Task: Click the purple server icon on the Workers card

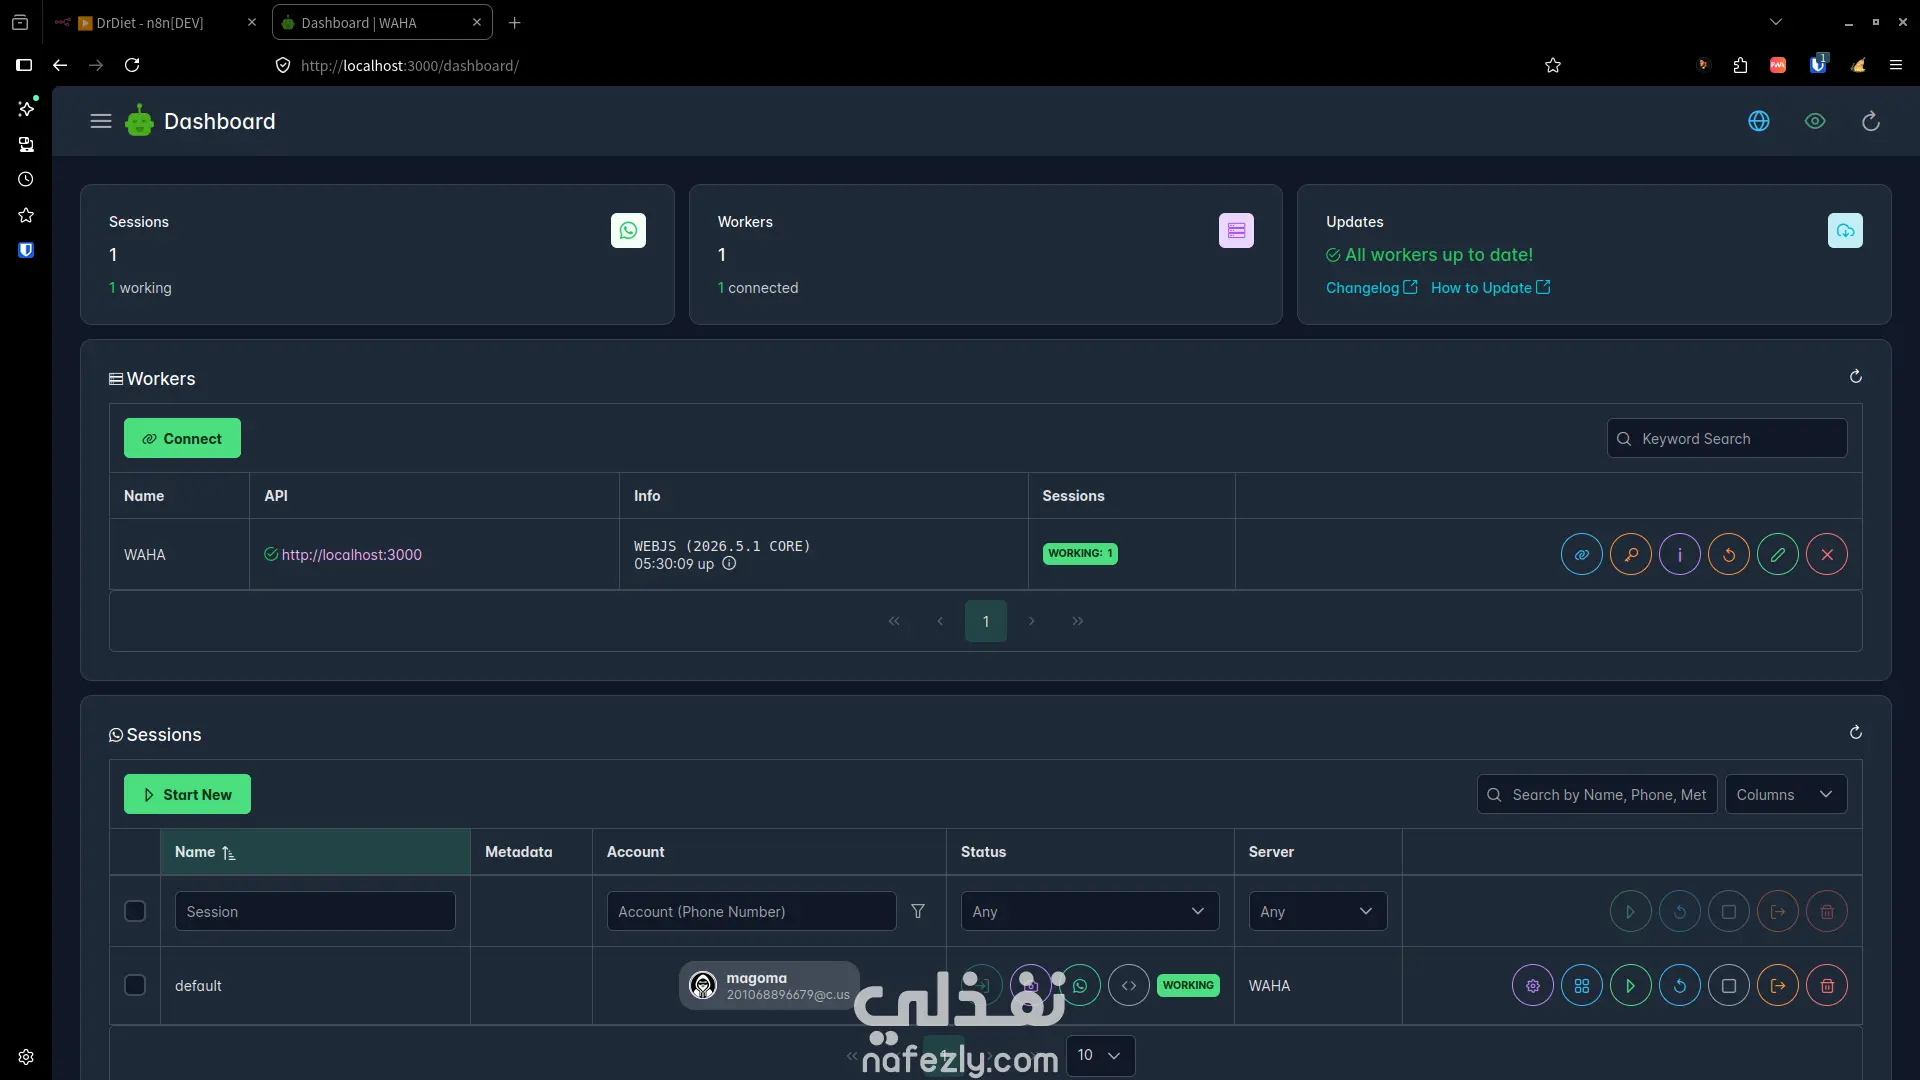Action: [x=1236, y=231]
